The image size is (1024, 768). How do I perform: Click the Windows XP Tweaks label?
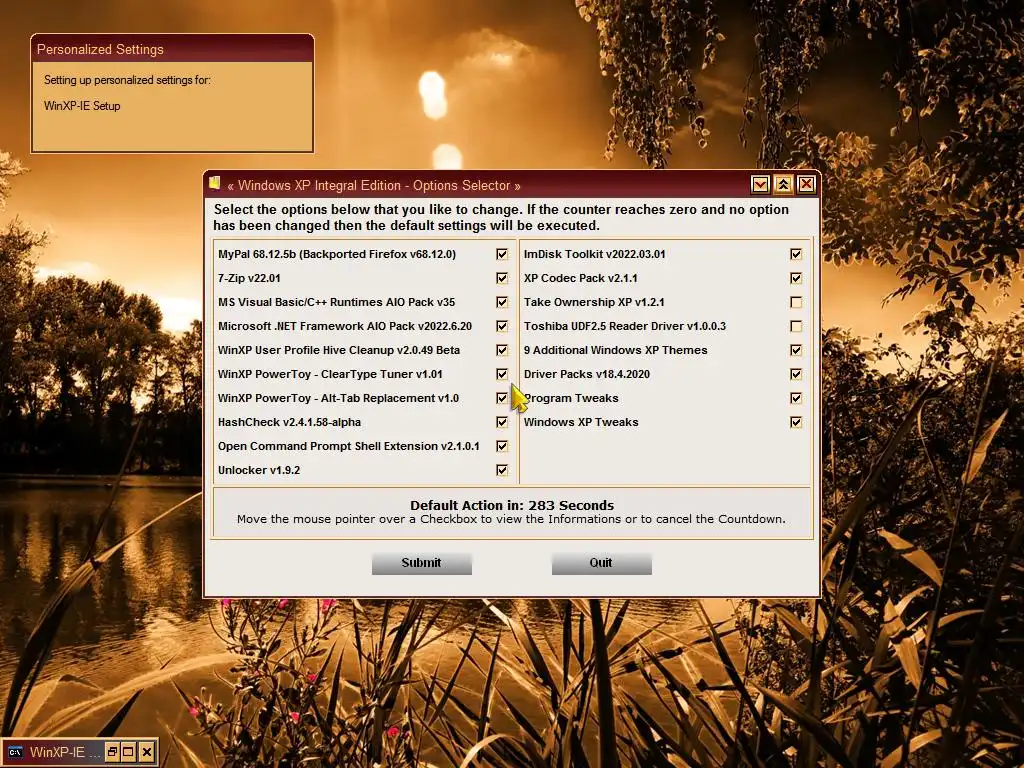click(581, 423)
